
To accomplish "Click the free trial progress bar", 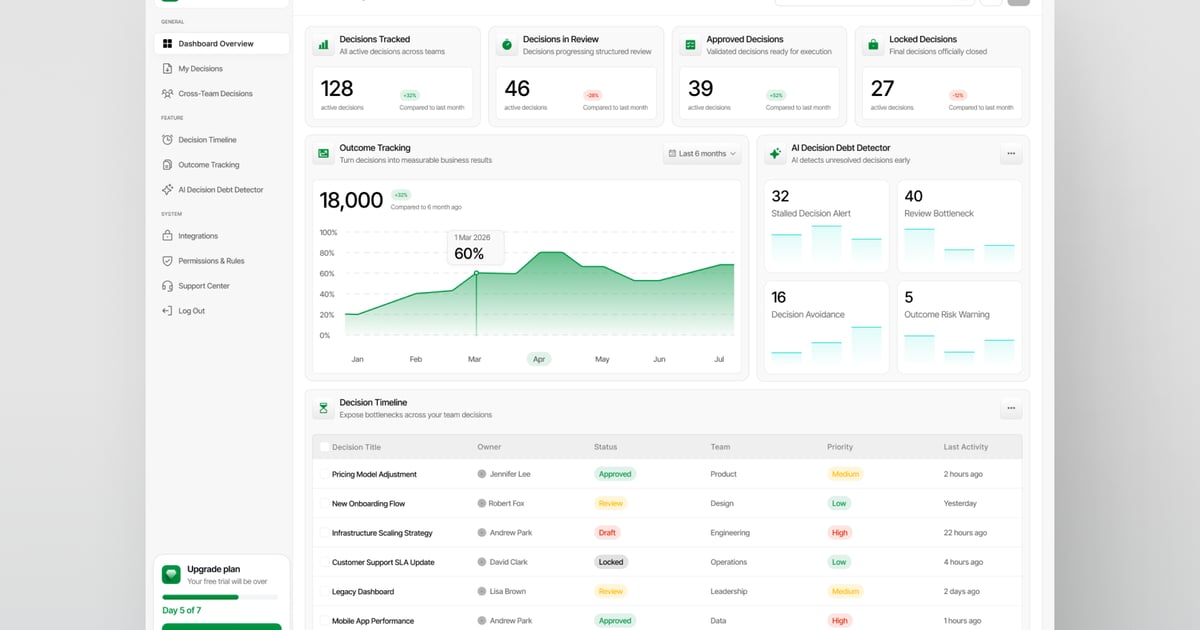I will tap(220, 597).
